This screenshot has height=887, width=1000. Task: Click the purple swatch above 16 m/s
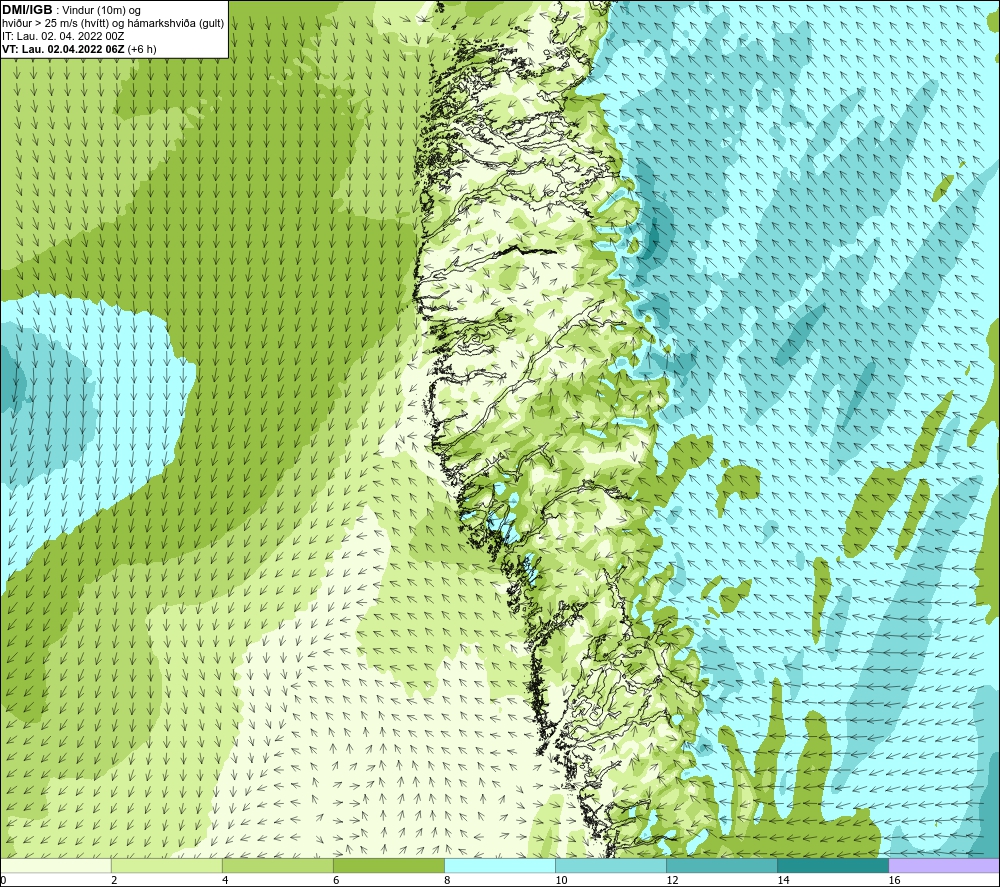945,866
